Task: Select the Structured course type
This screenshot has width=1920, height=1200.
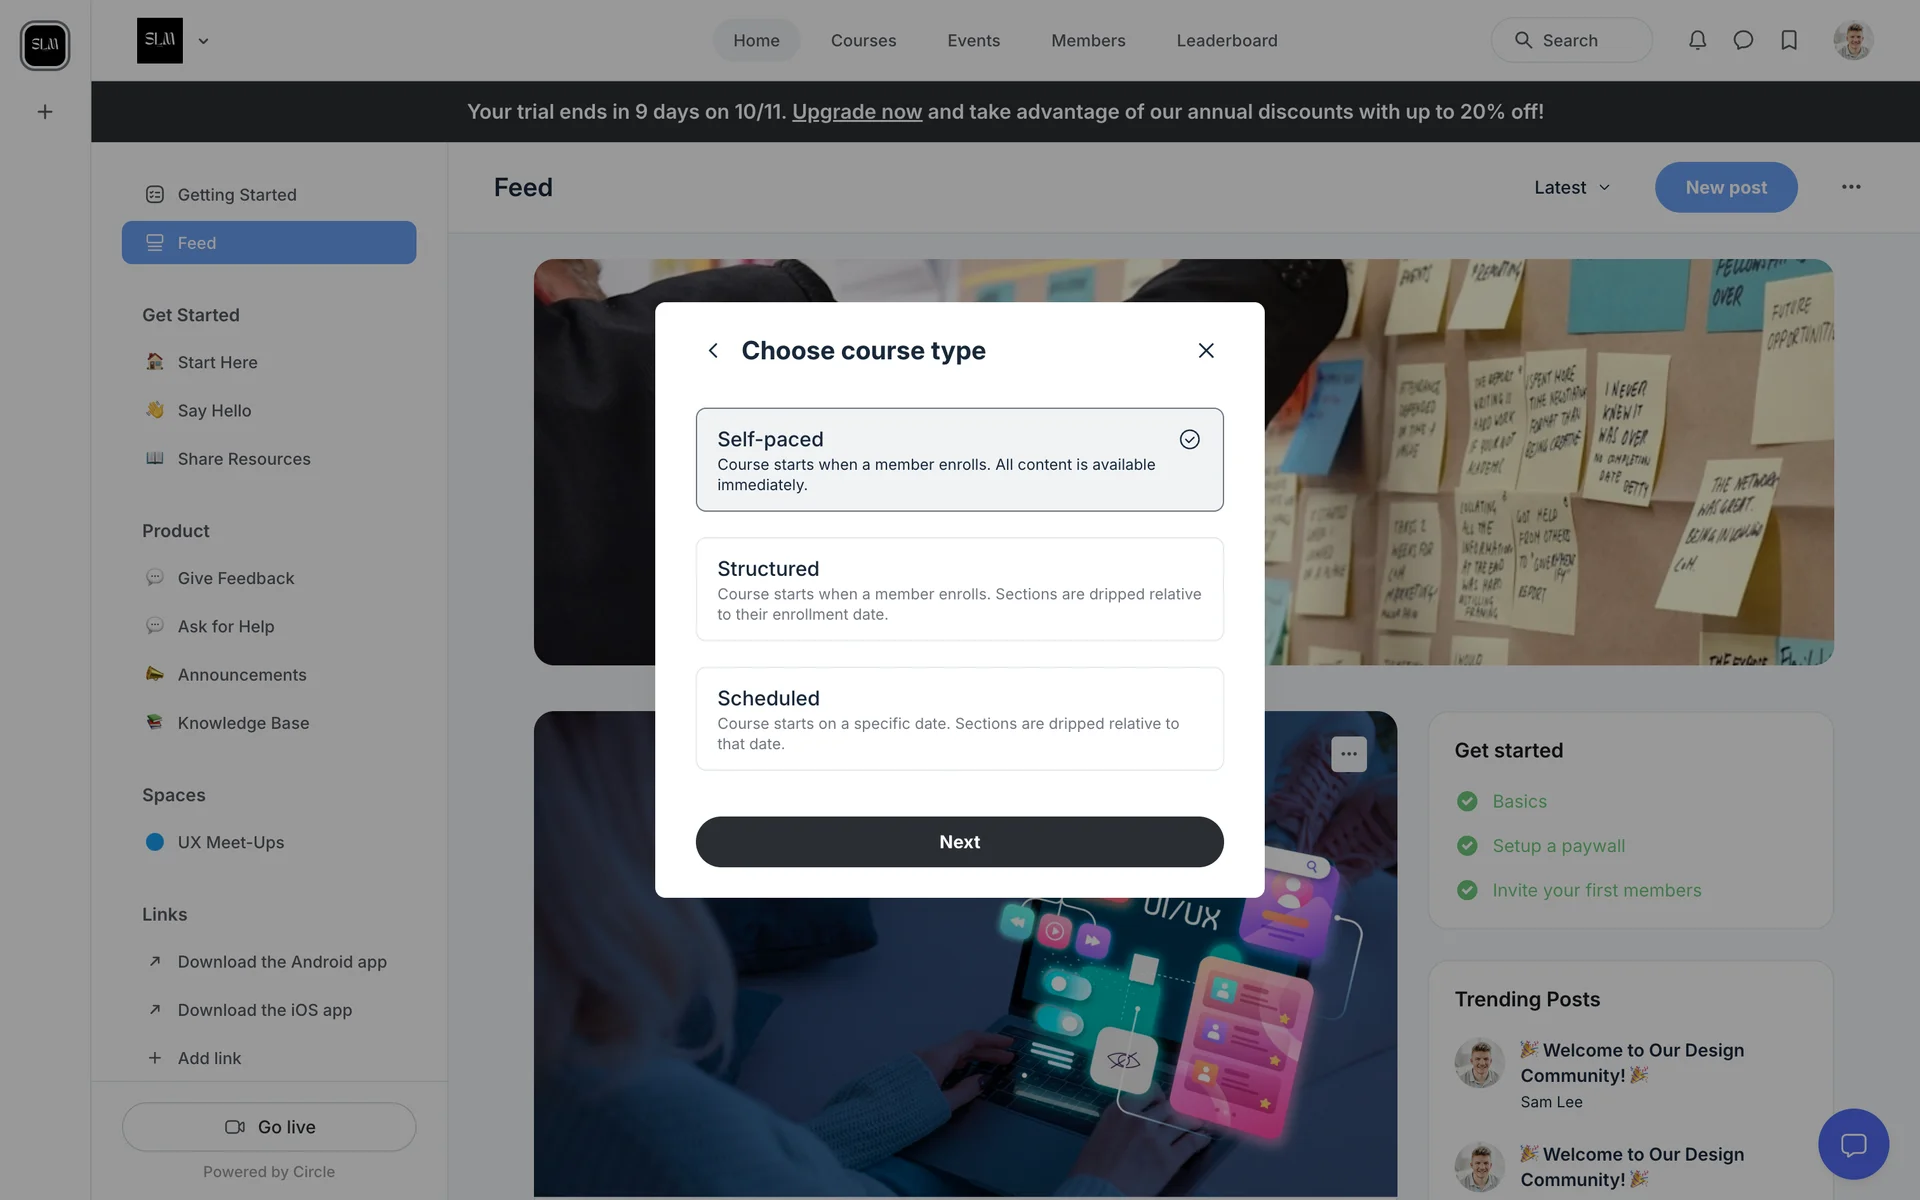Action: (959, 589)
